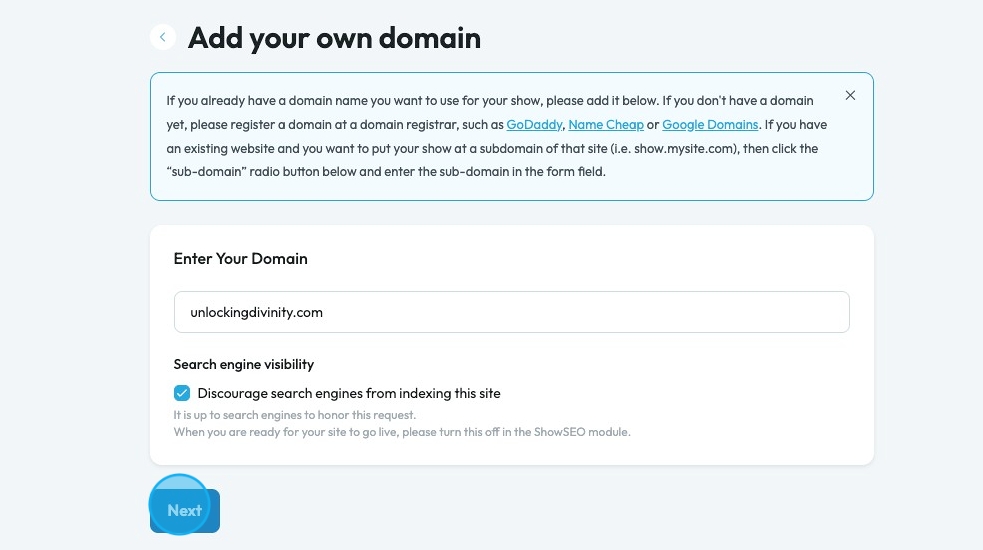Open the Name Cheap registrar link

(606, 125)
